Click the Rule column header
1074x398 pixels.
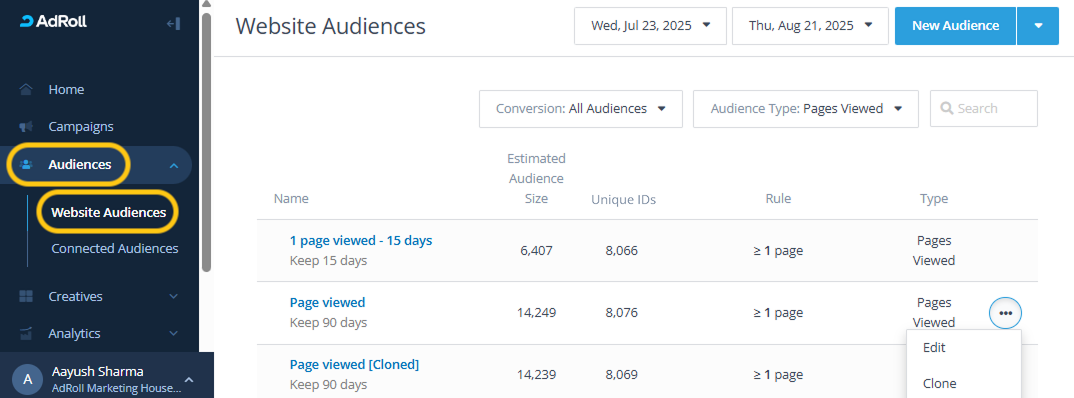778,199
